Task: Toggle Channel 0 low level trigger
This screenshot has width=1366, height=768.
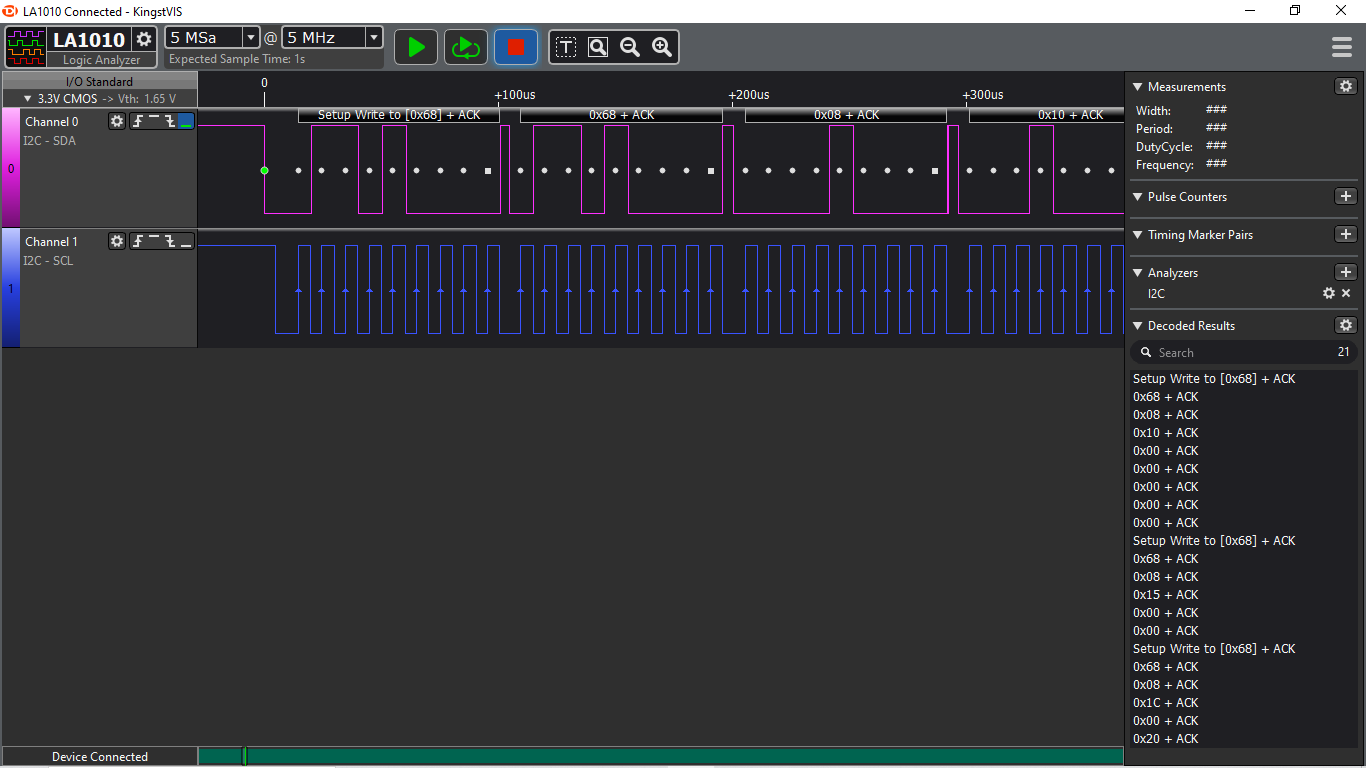Action: (186, 121)
